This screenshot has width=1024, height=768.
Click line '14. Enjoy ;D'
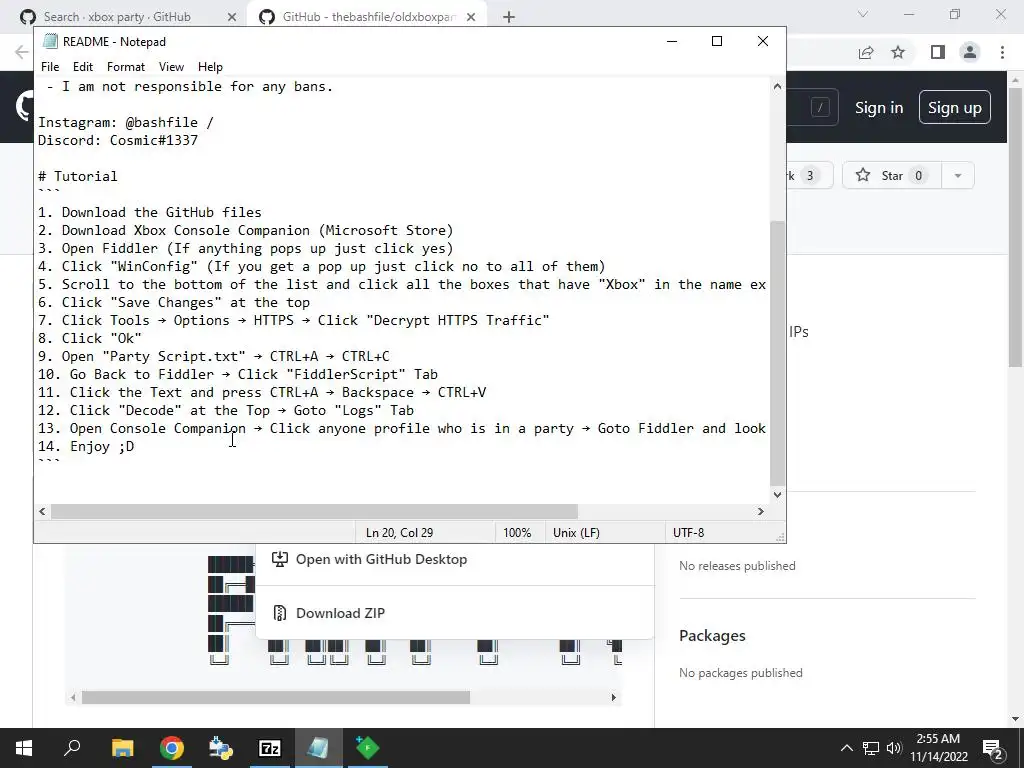tap(86, 446)
